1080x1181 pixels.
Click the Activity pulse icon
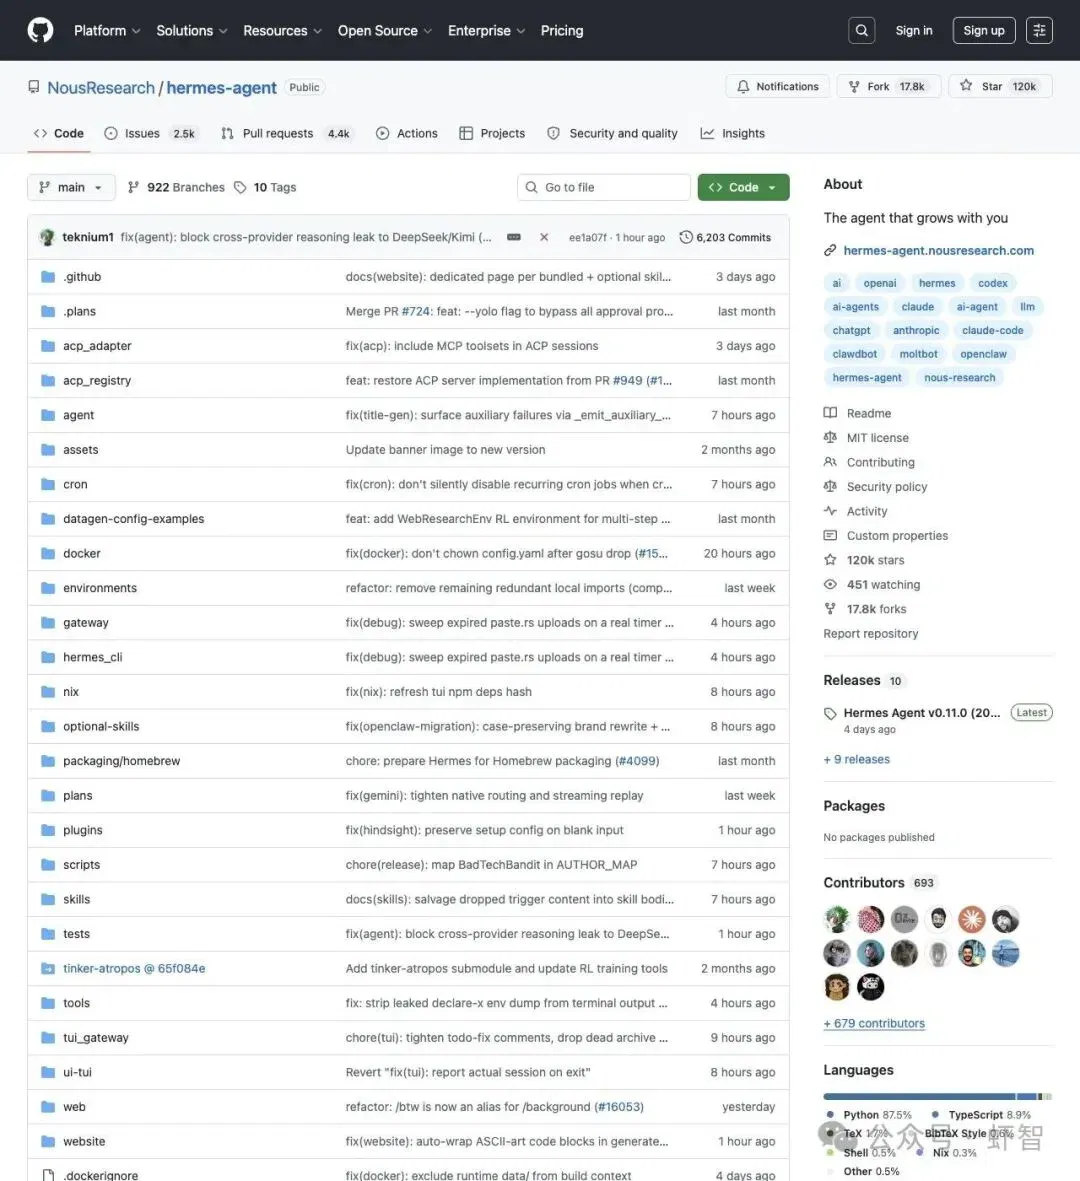[x=830, y=511]
